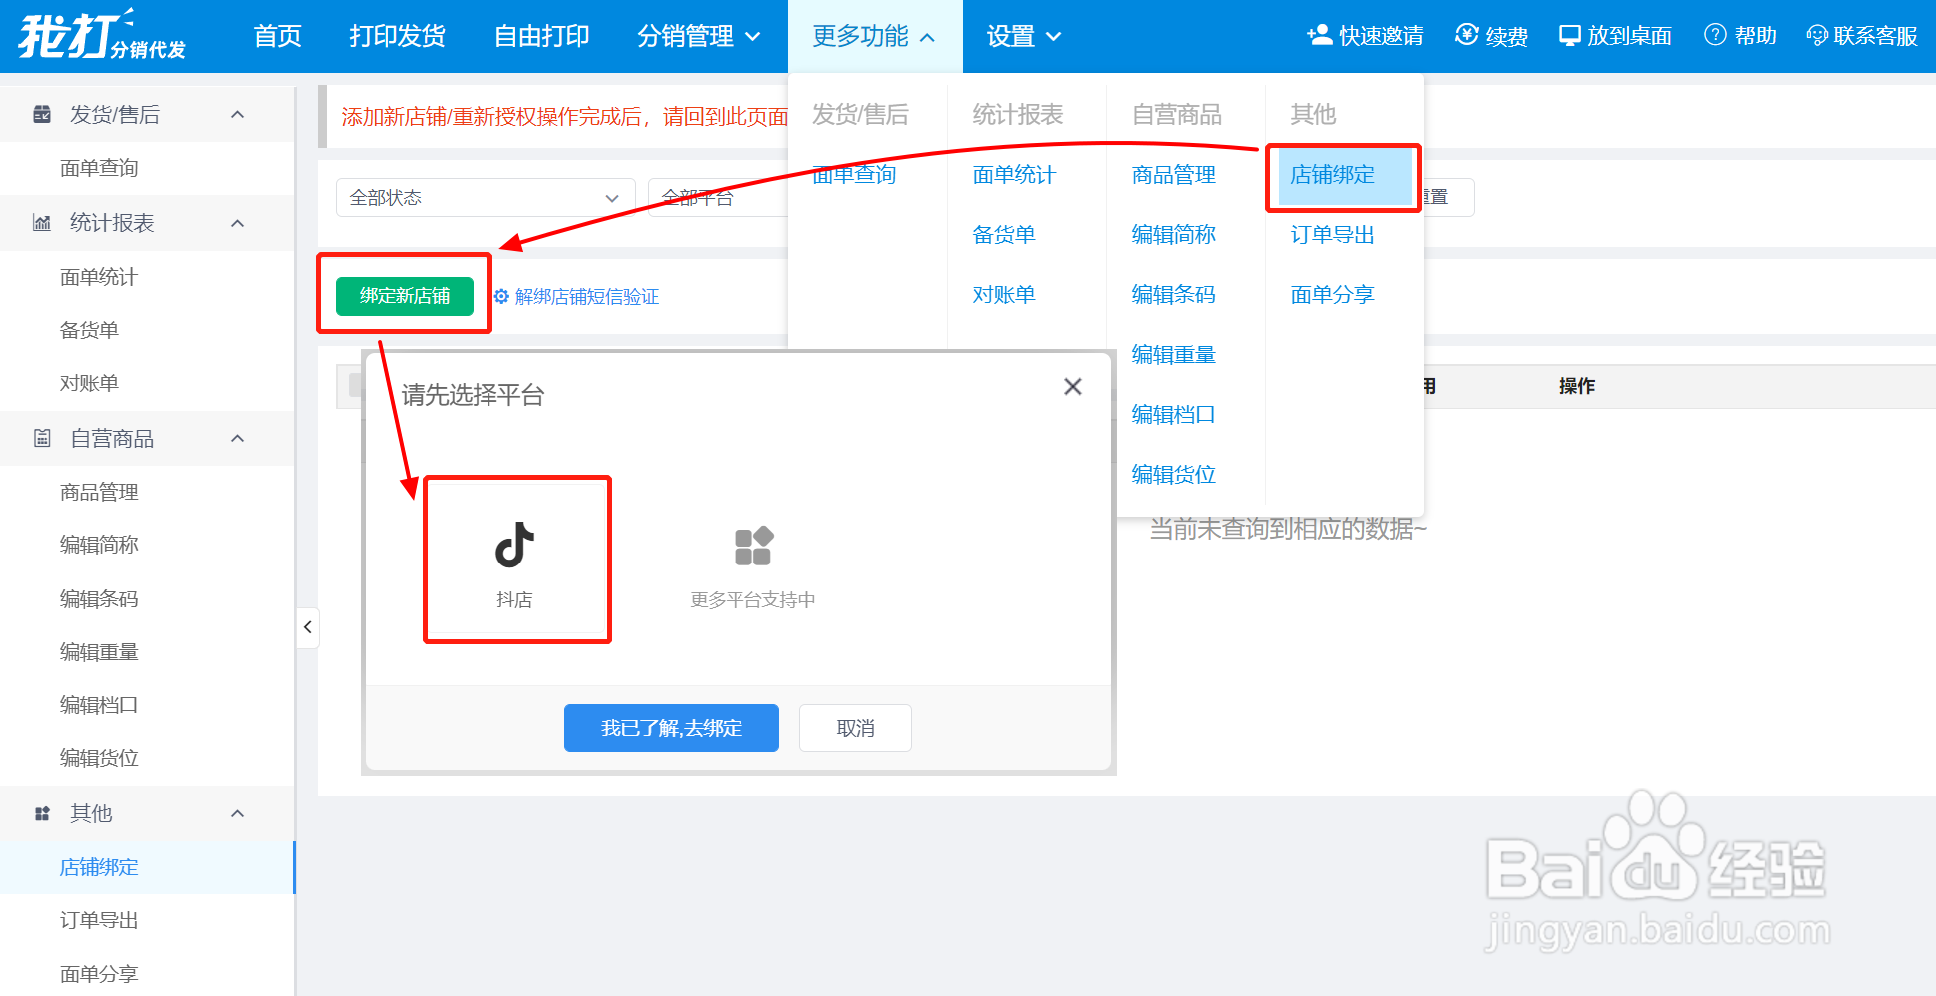
Task: Open 编辑档口 in the sidebar
Action: [x=99, y=705]
